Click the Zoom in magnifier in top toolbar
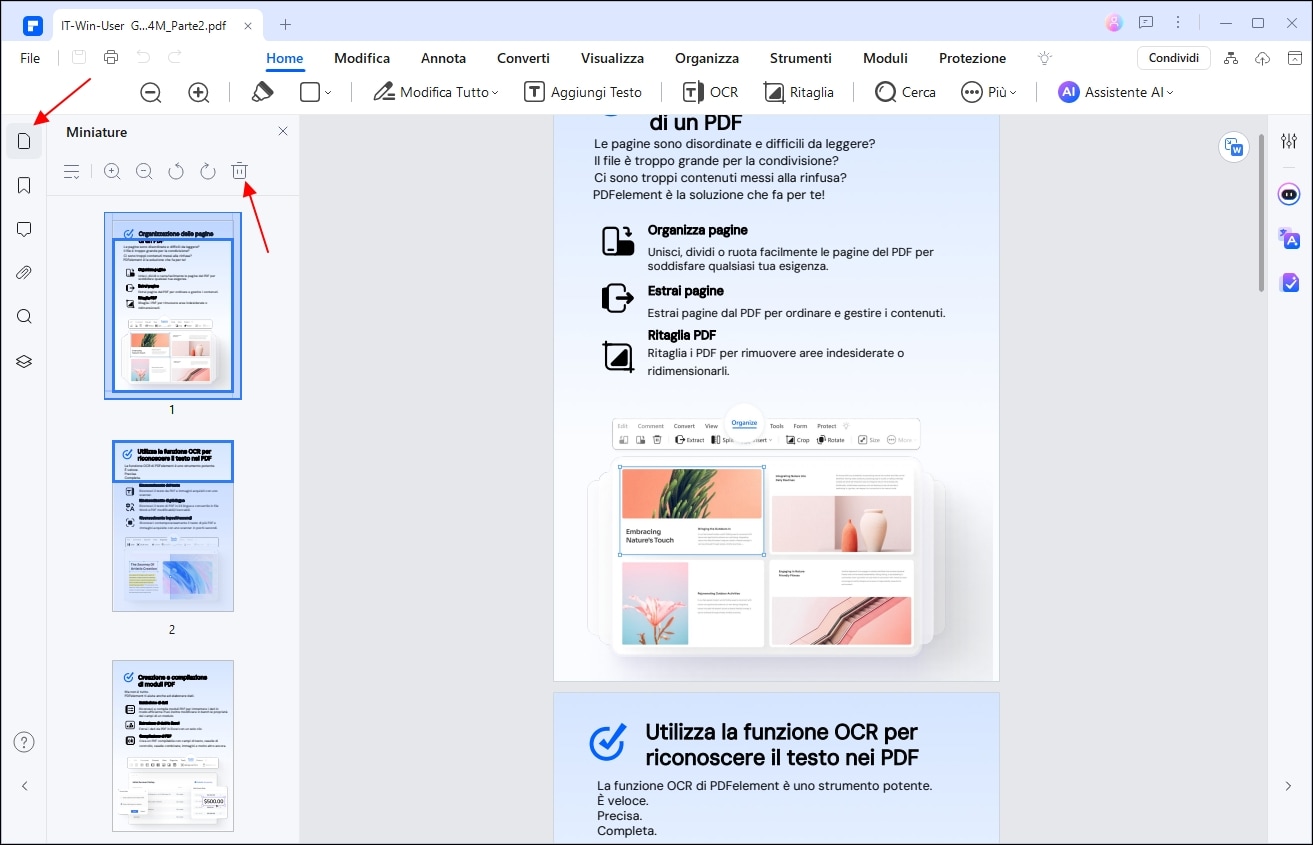The width and height of the screenshot is (1313, 845). [x=199, y=92]
